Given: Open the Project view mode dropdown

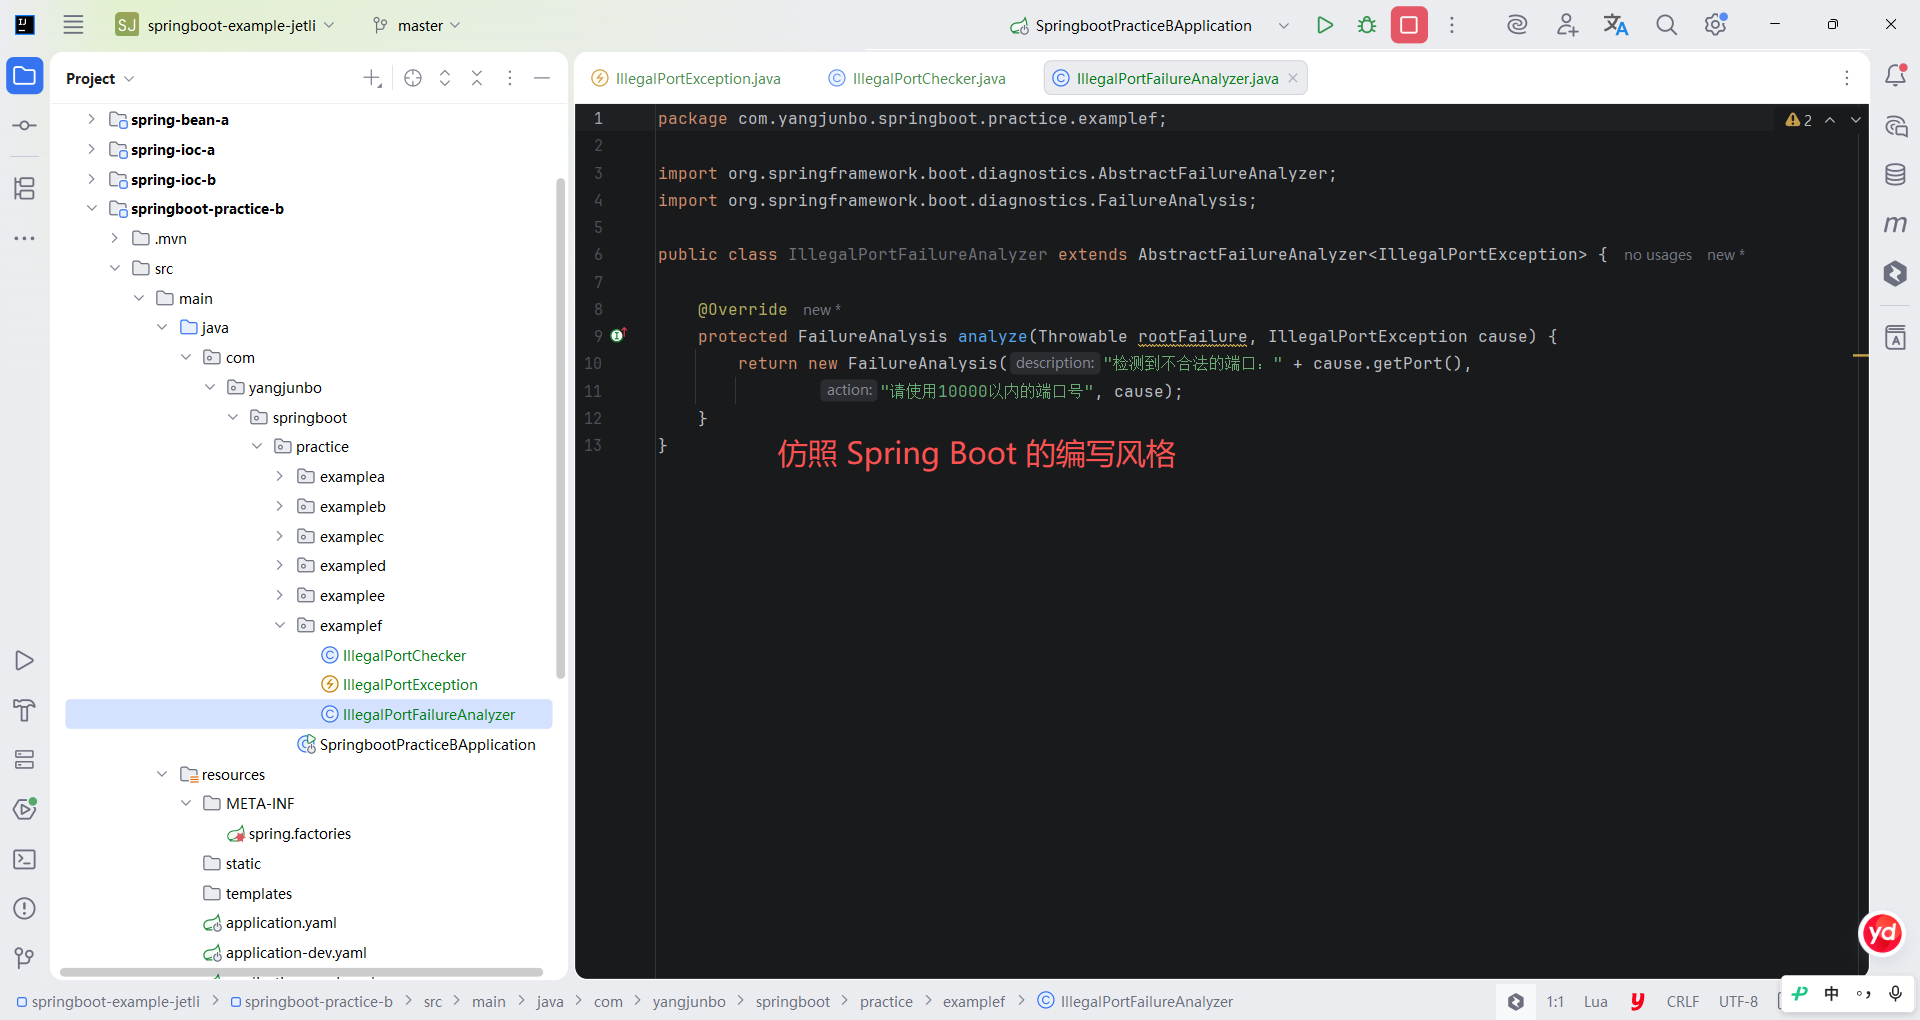Looking at the screenshot, I should pyautogui.click(x=100, y=78).
